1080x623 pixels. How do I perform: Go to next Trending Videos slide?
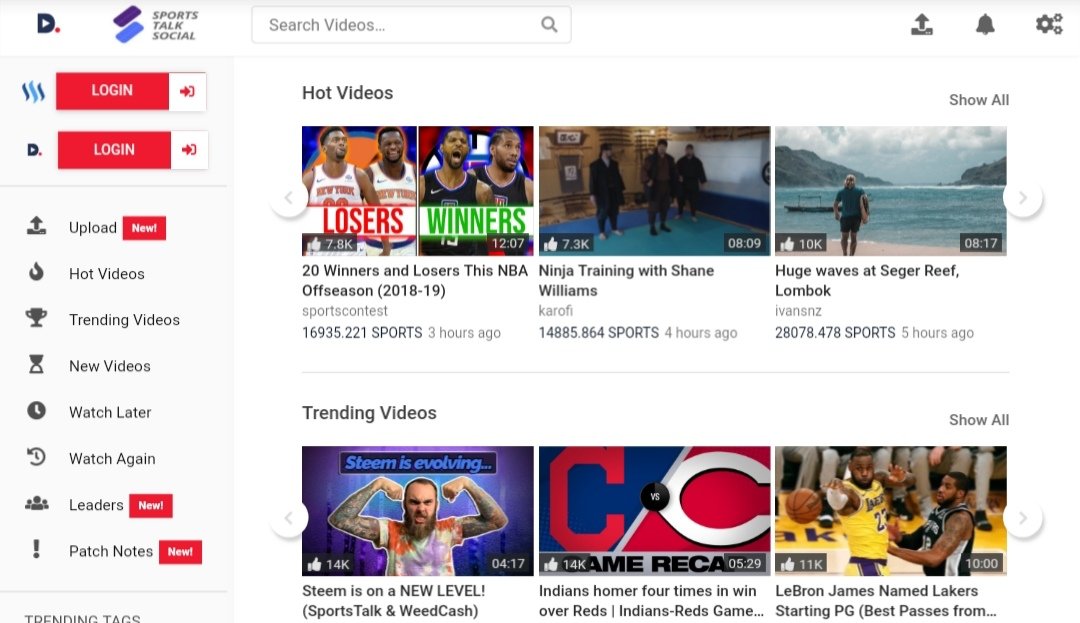click(x=1023, y=518)
